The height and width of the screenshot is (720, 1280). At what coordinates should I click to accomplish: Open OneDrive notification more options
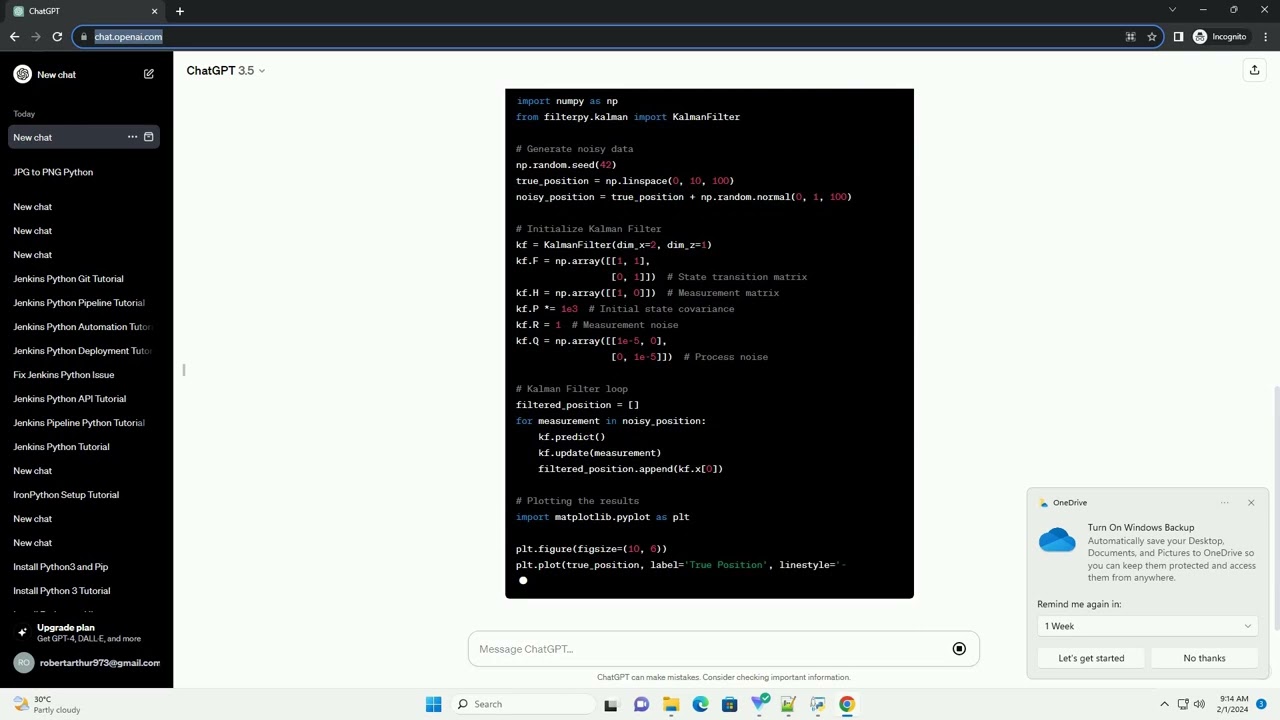pyautogui.click(x=1224, y=503)
